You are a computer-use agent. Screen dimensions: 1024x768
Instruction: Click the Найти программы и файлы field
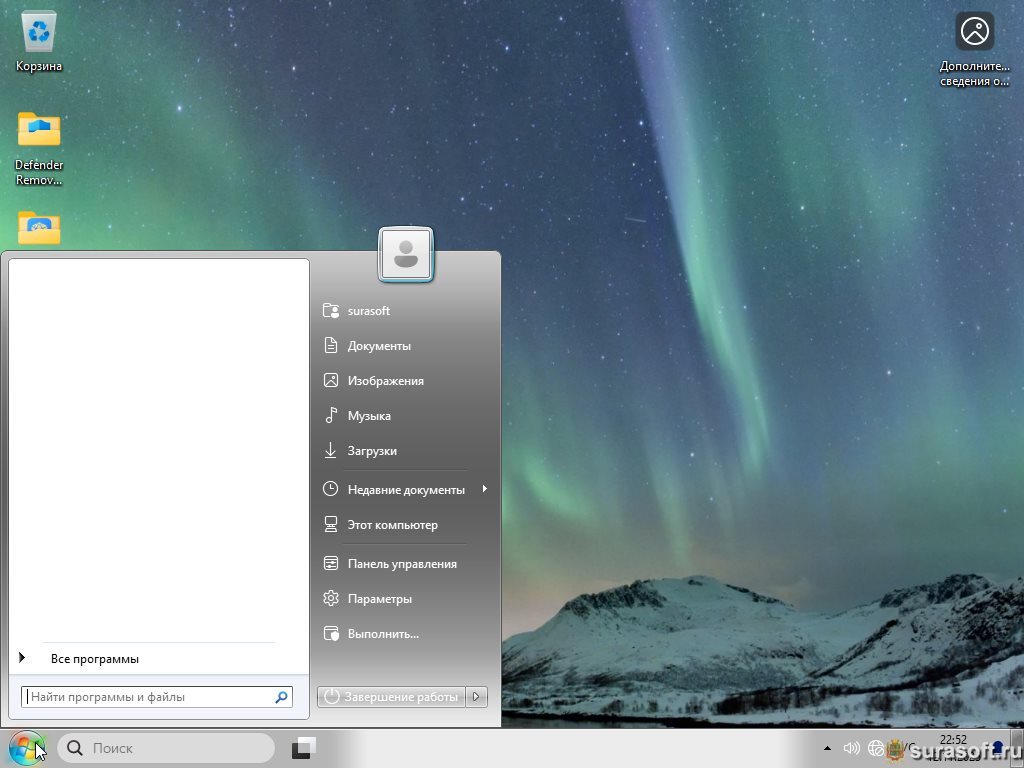click(148, 697)
